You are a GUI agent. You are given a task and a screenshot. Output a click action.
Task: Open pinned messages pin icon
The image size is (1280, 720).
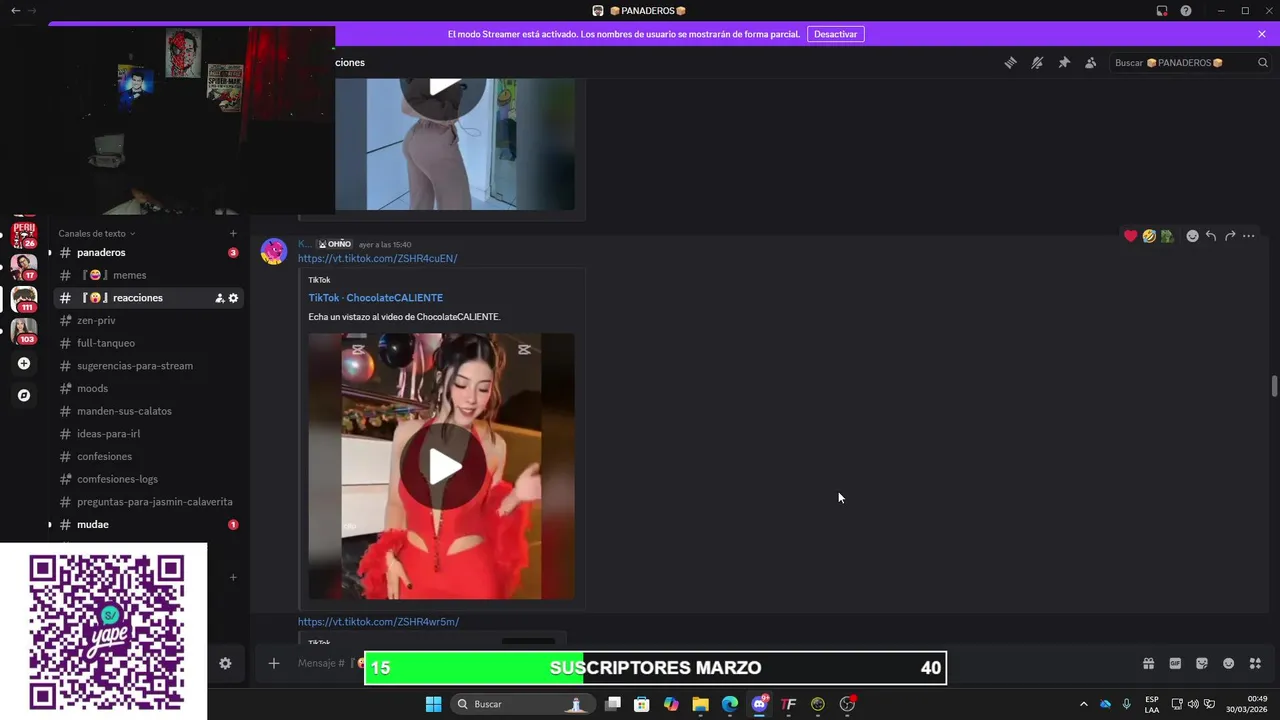click(x=1064, y=63)
